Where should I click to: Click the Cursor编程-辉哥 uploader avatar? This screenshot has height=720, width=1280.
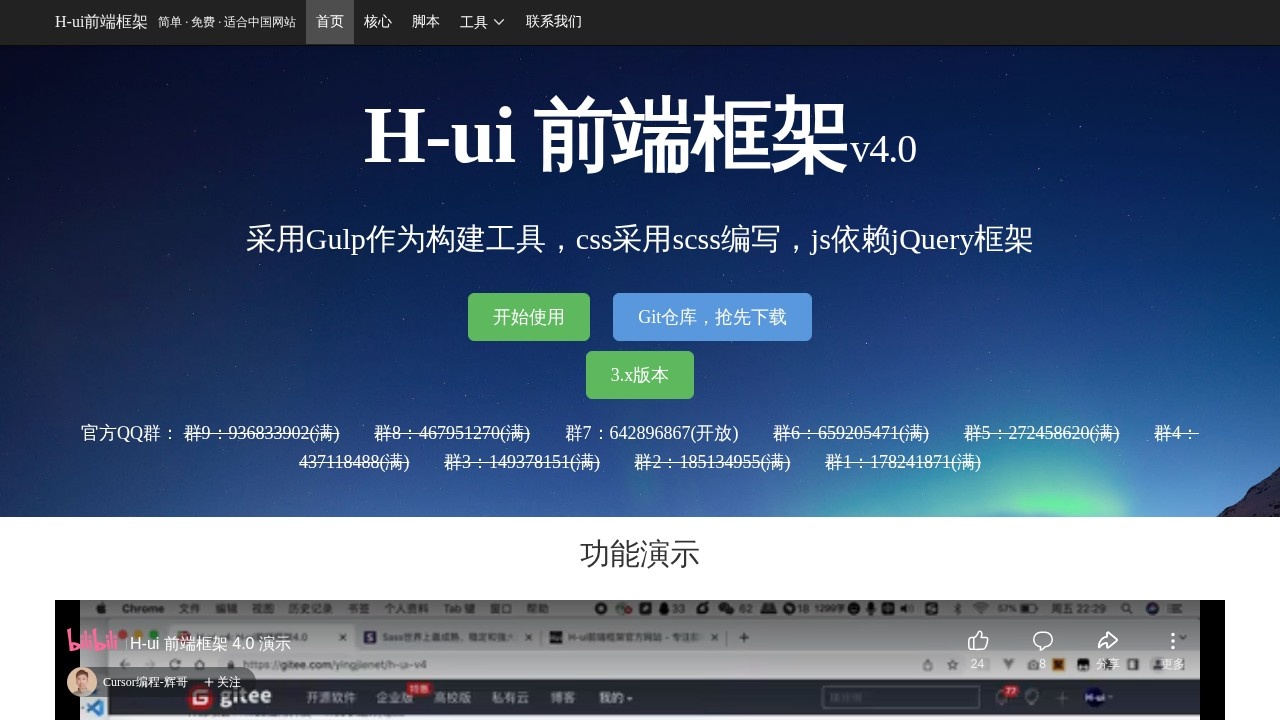80,681
